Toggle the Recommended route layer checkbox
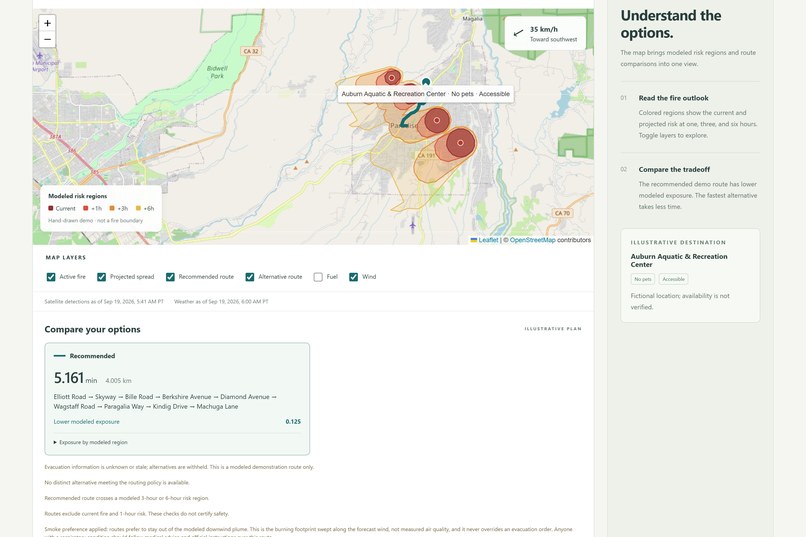The image size is (806, 537). 170,277
